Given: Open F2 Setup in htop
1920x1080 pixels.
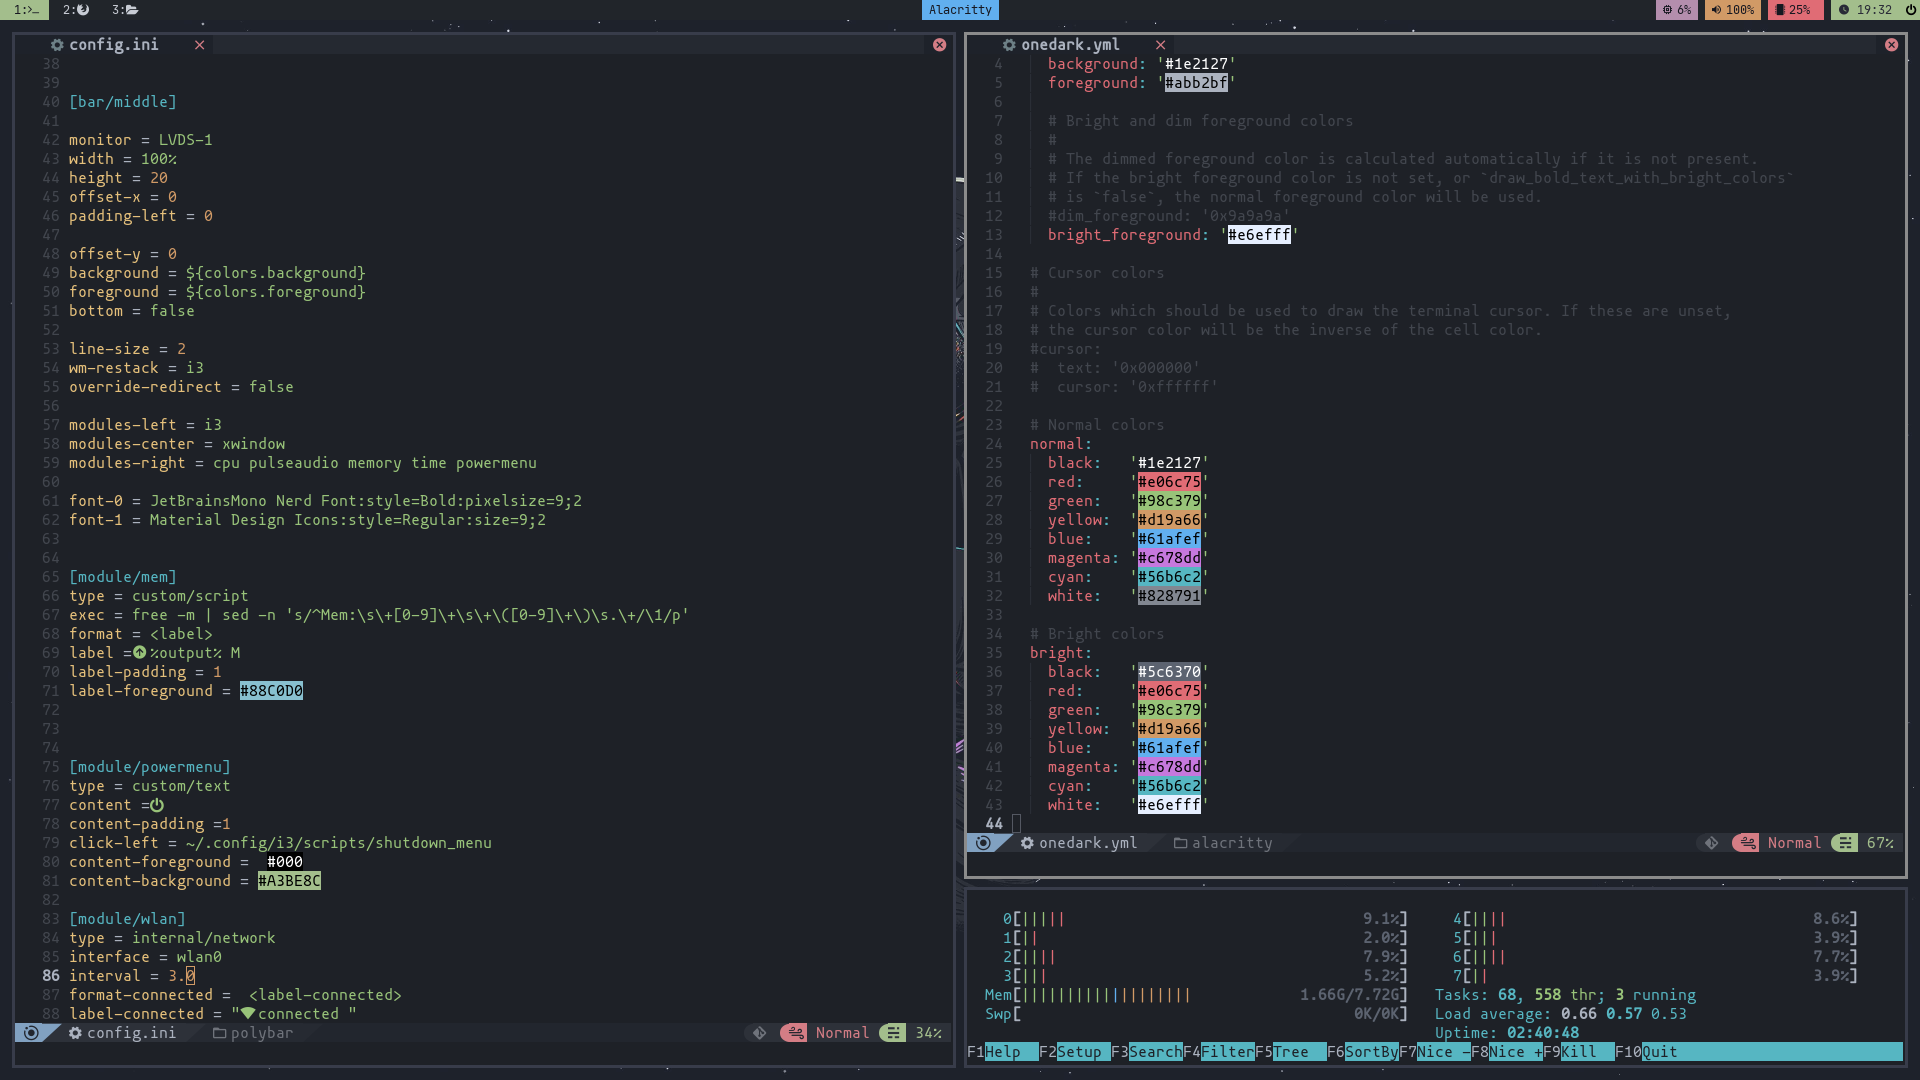Looking at the screenshot, I should 1074,1052.
